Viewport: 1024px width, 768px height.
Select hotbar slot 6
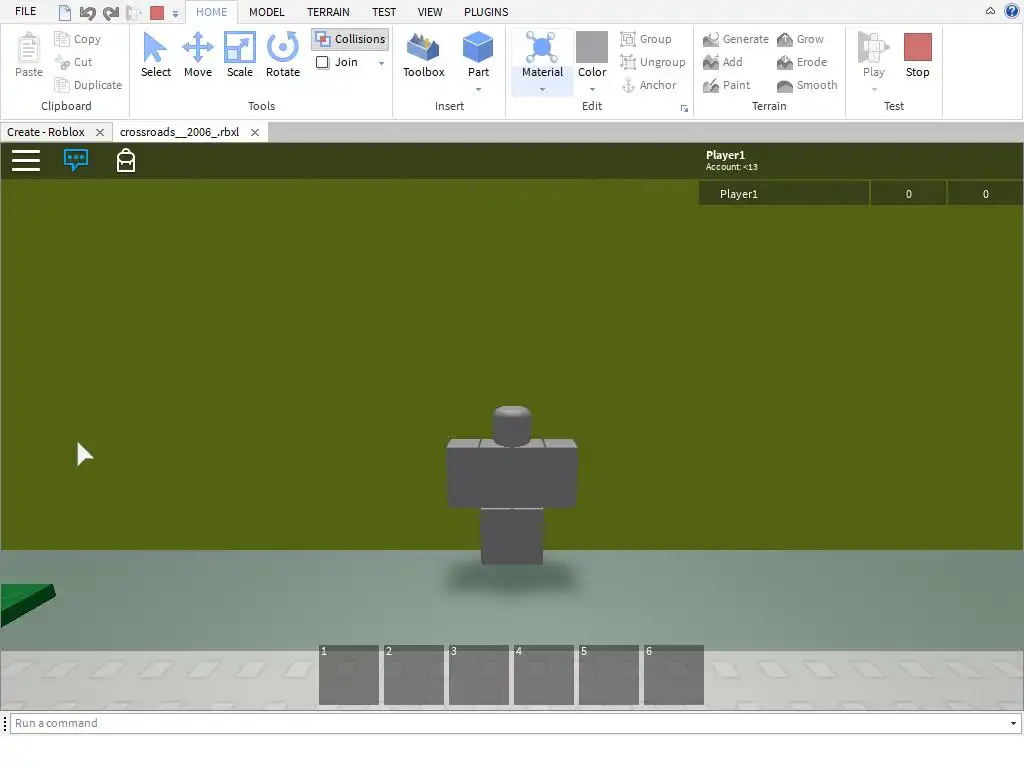tap(674, 675)
